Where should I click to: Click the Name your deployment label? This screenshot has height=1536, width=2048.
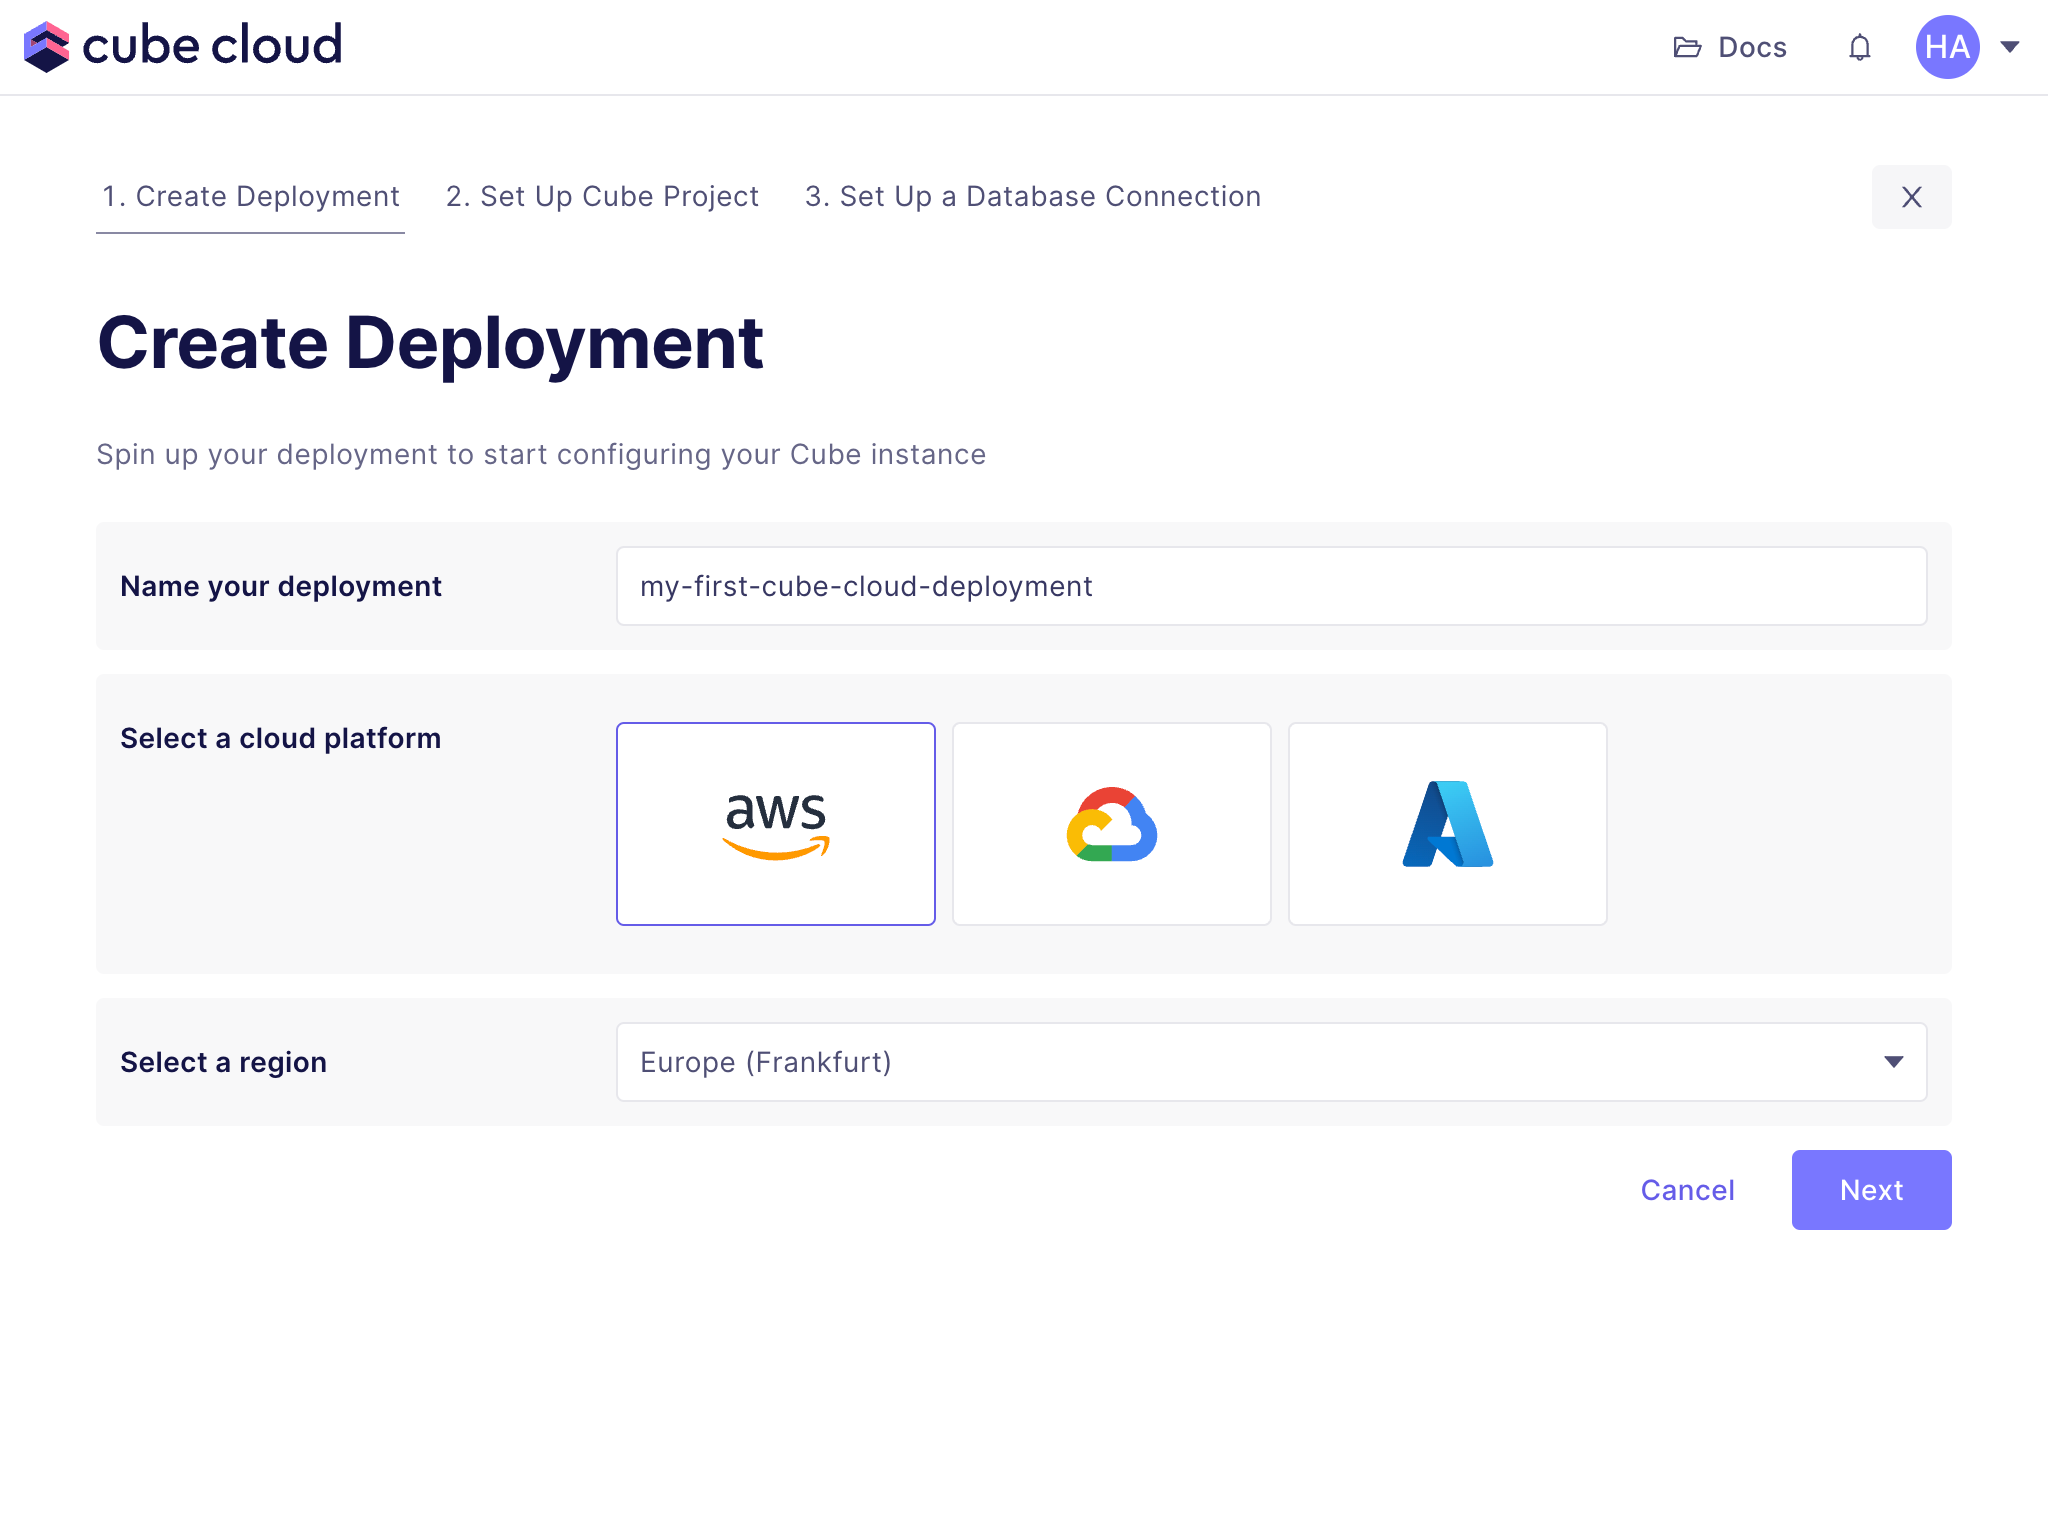coord(281,586)
